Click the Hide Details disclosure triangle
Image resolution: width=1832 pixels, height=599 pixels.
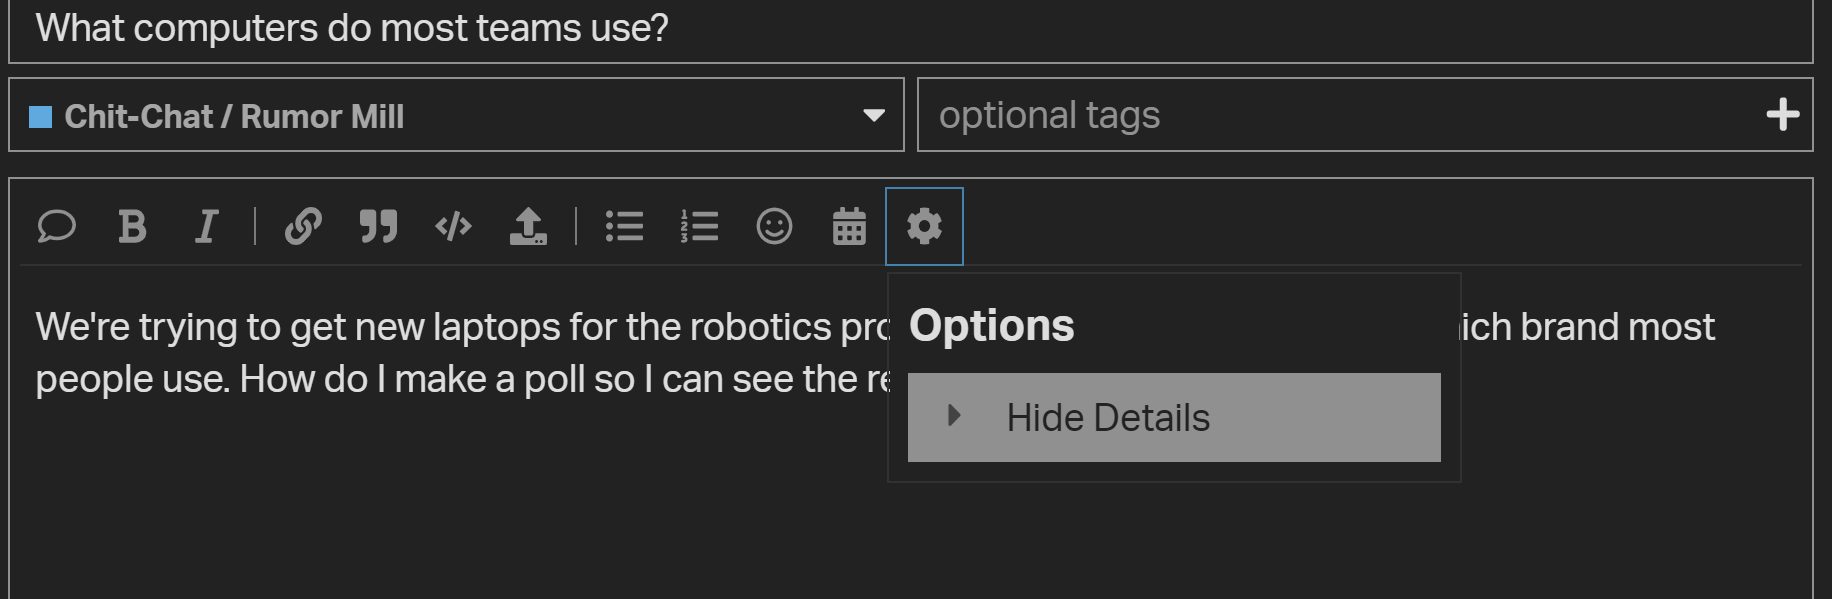coord(954,415)
